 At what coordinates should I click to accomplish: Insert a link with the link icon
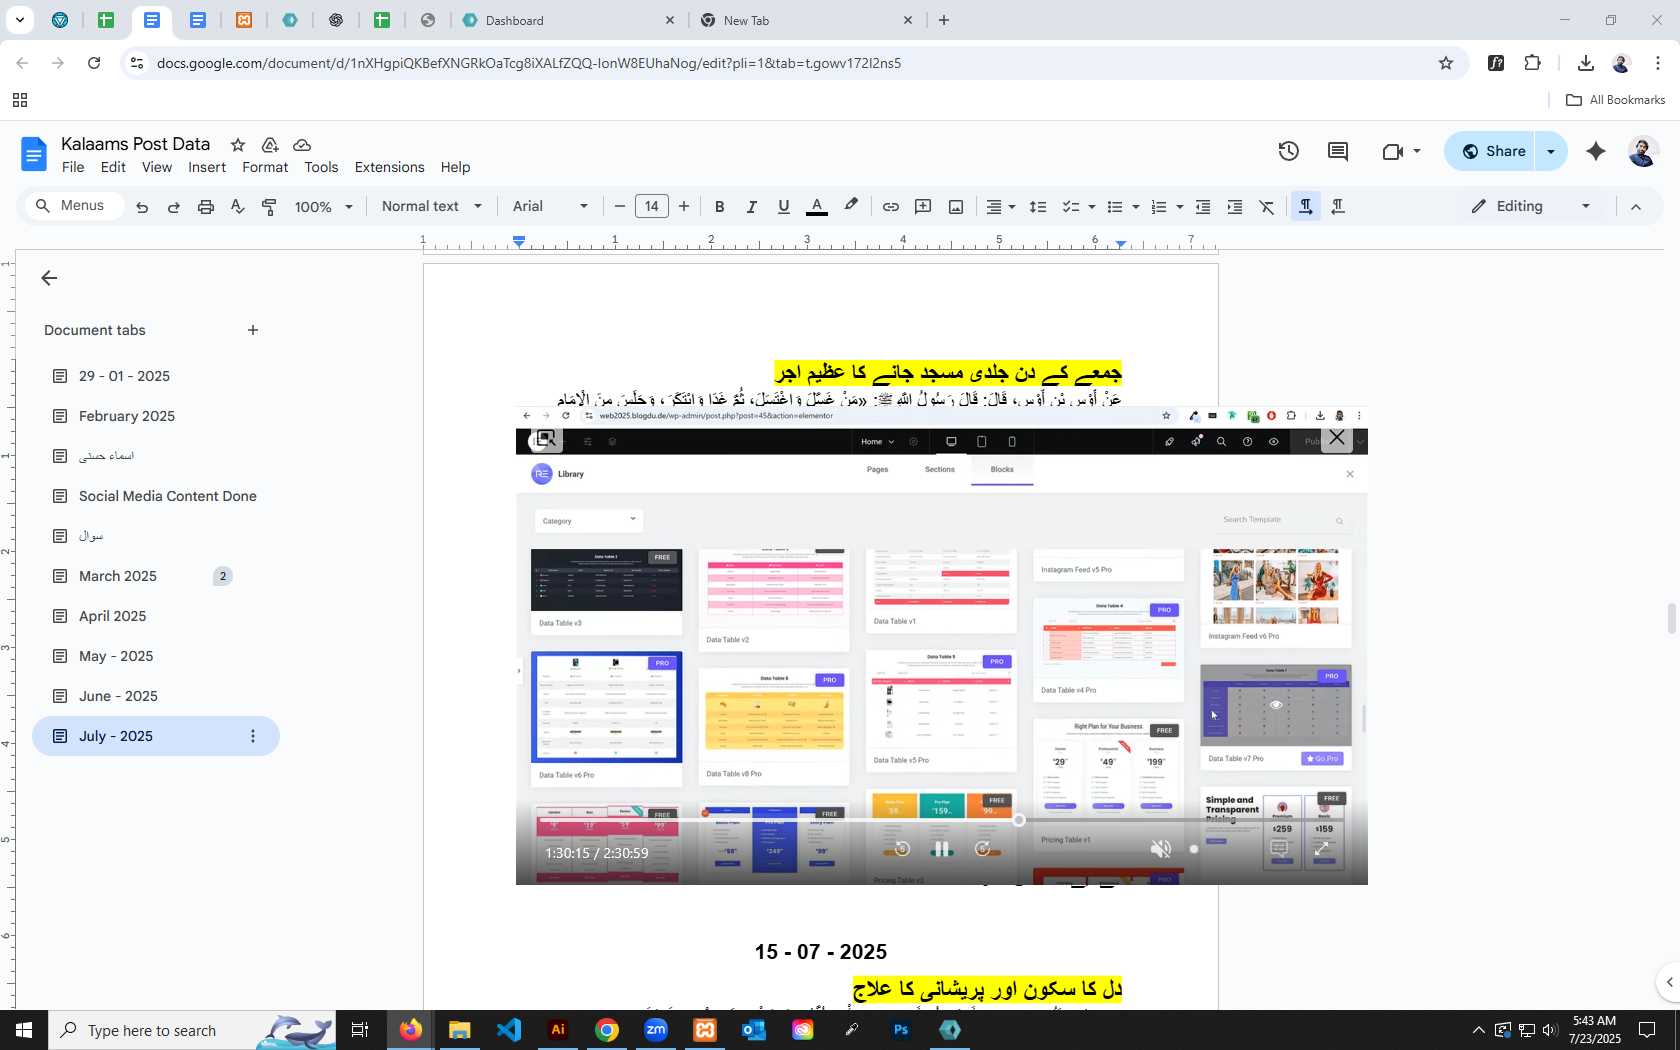pos(890,207)
